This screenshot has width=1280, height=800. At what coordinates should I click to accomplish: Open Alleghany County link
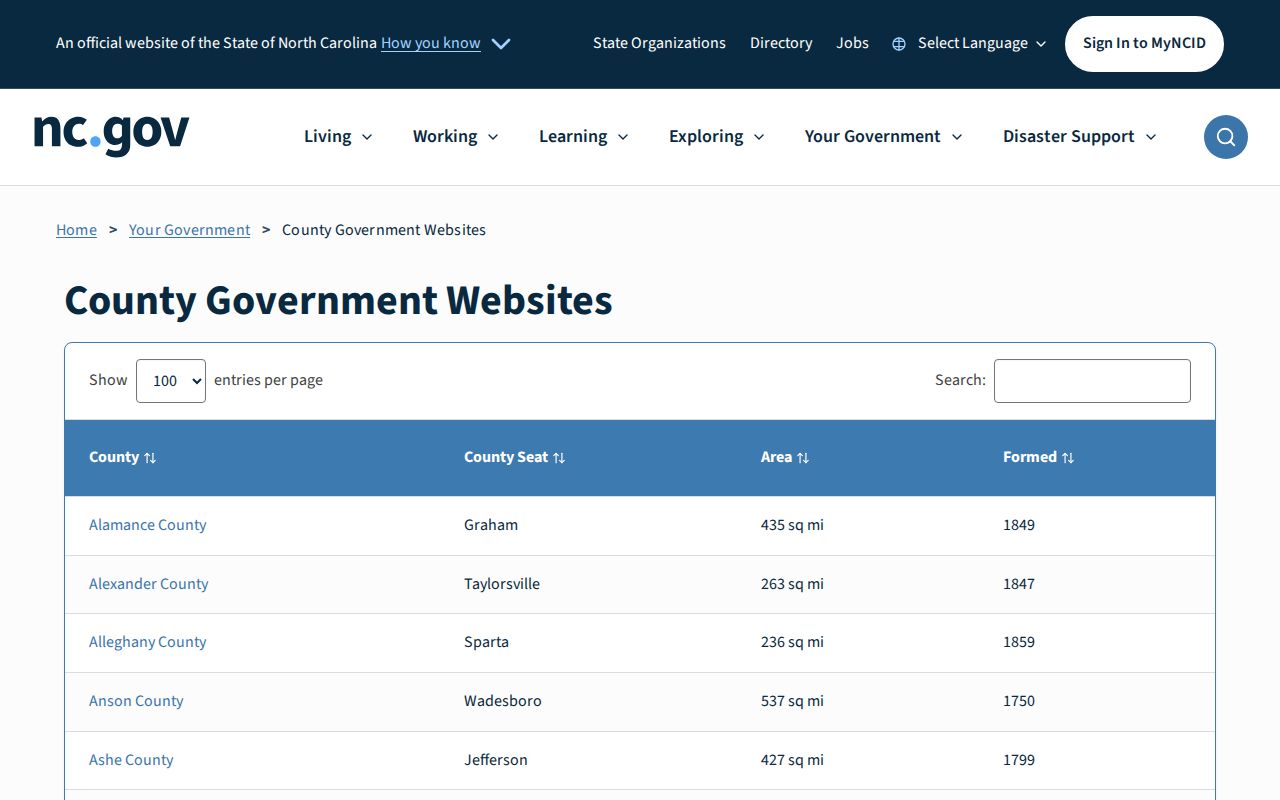148,642
